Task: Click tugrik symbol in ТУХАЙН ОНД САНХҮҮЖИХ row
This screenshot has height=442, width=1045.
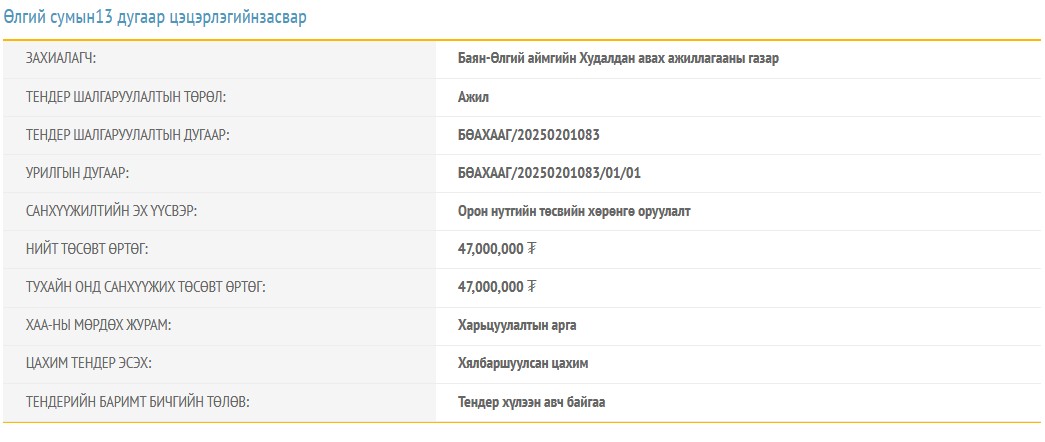Action: click(532, 288)
